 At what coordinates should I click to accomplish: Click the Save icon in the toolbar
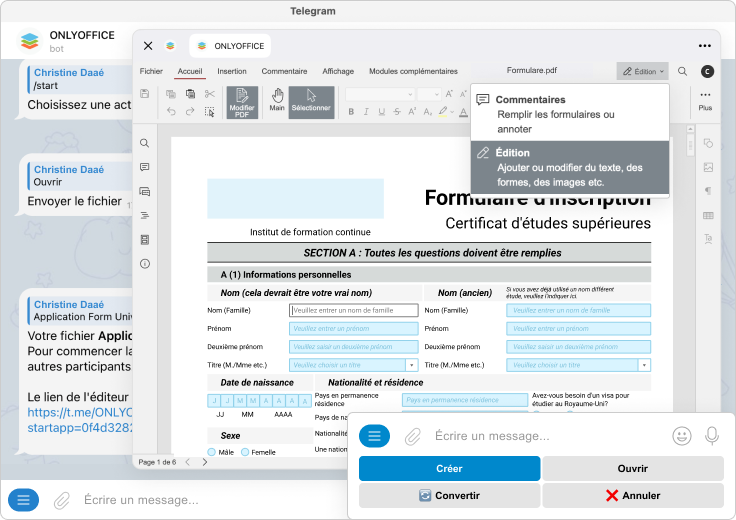(145, 94)
